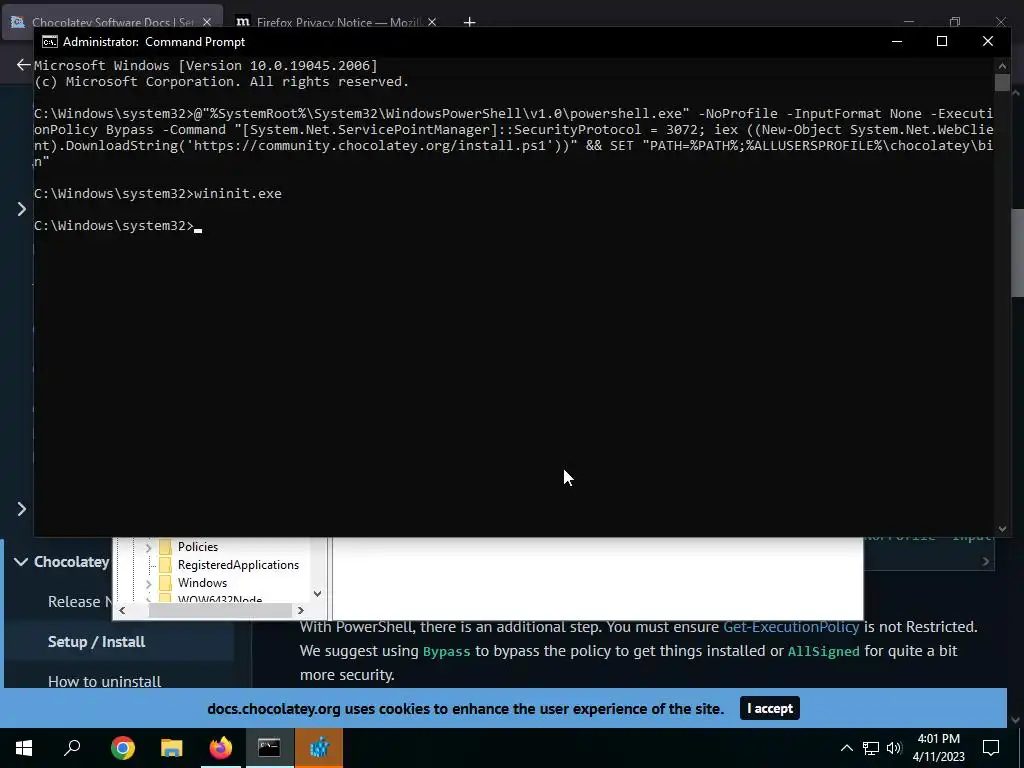Open the volume control tray icon

point(894,748)
